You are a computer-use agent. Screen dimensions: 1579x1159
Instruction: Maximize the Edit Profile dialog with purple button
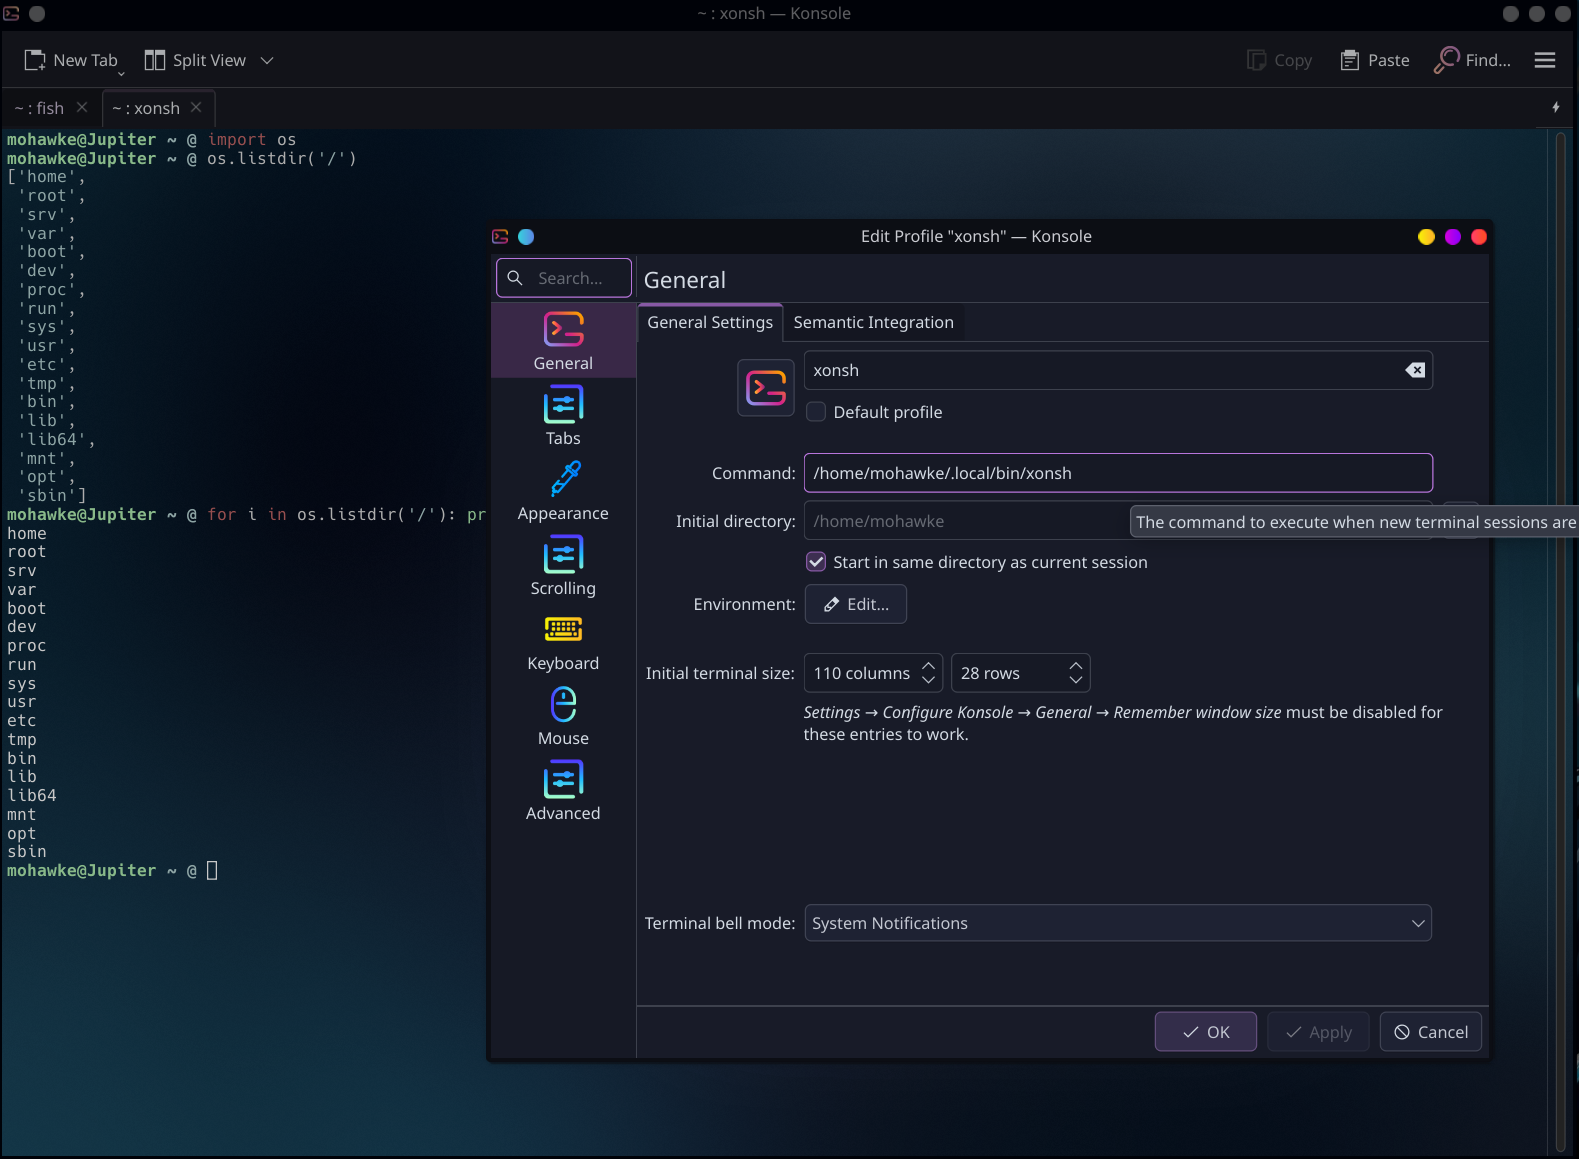[x=1453, y=236]
